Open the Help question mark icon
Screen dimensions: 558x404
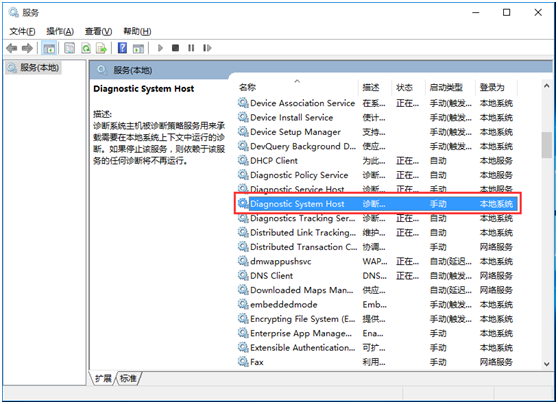pos(122,48)
